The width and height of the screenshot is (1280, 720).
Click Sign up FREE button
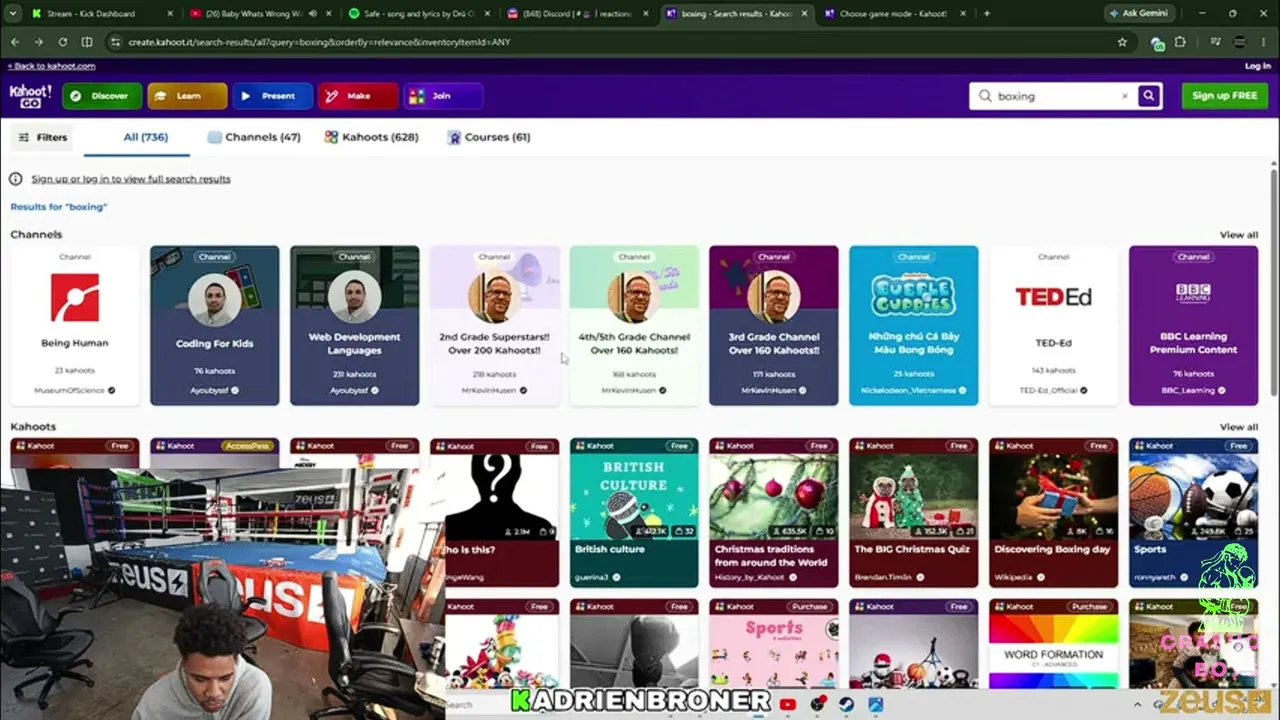tap(1225, 96)
